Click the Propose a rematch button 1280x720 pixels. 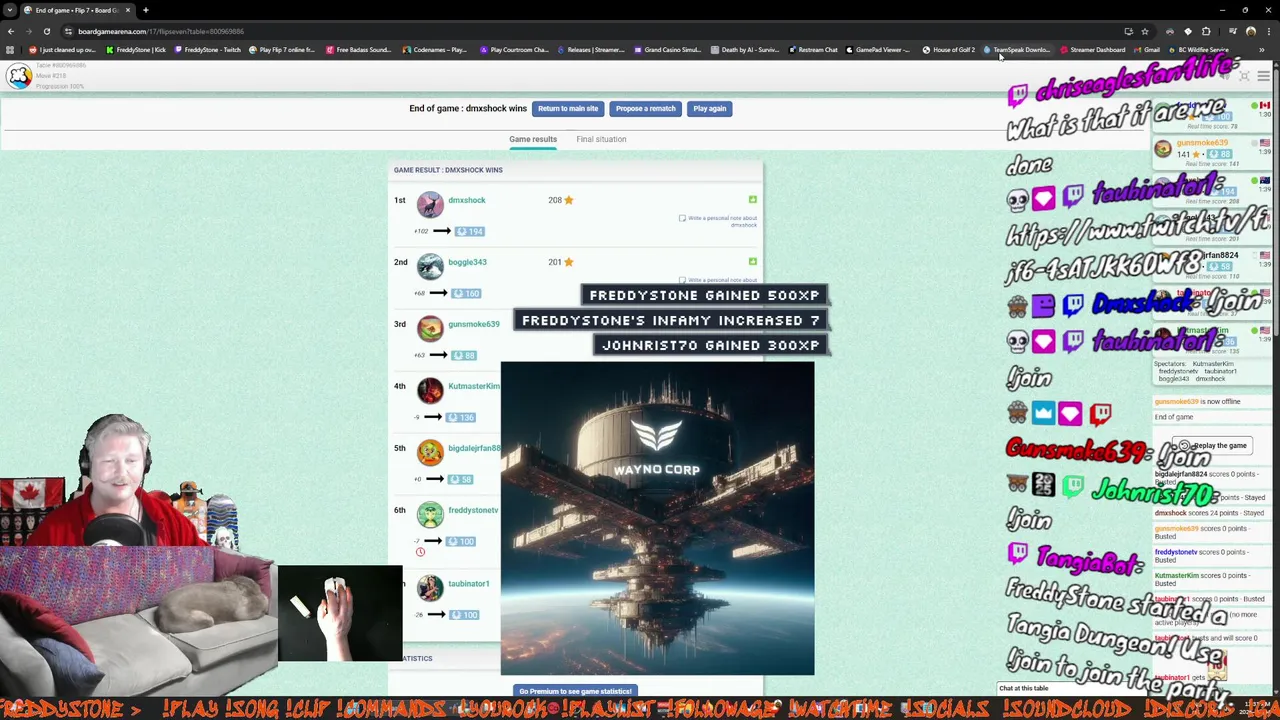(646, 108)
